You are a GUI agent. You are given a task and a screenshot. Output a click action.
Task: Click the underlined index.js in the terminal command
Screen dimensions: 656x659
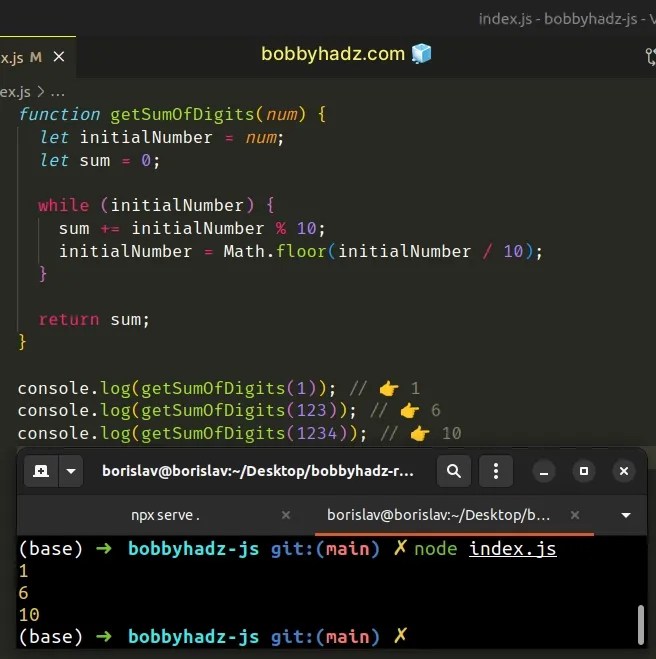pyautogui.click(x=513, y=549)
